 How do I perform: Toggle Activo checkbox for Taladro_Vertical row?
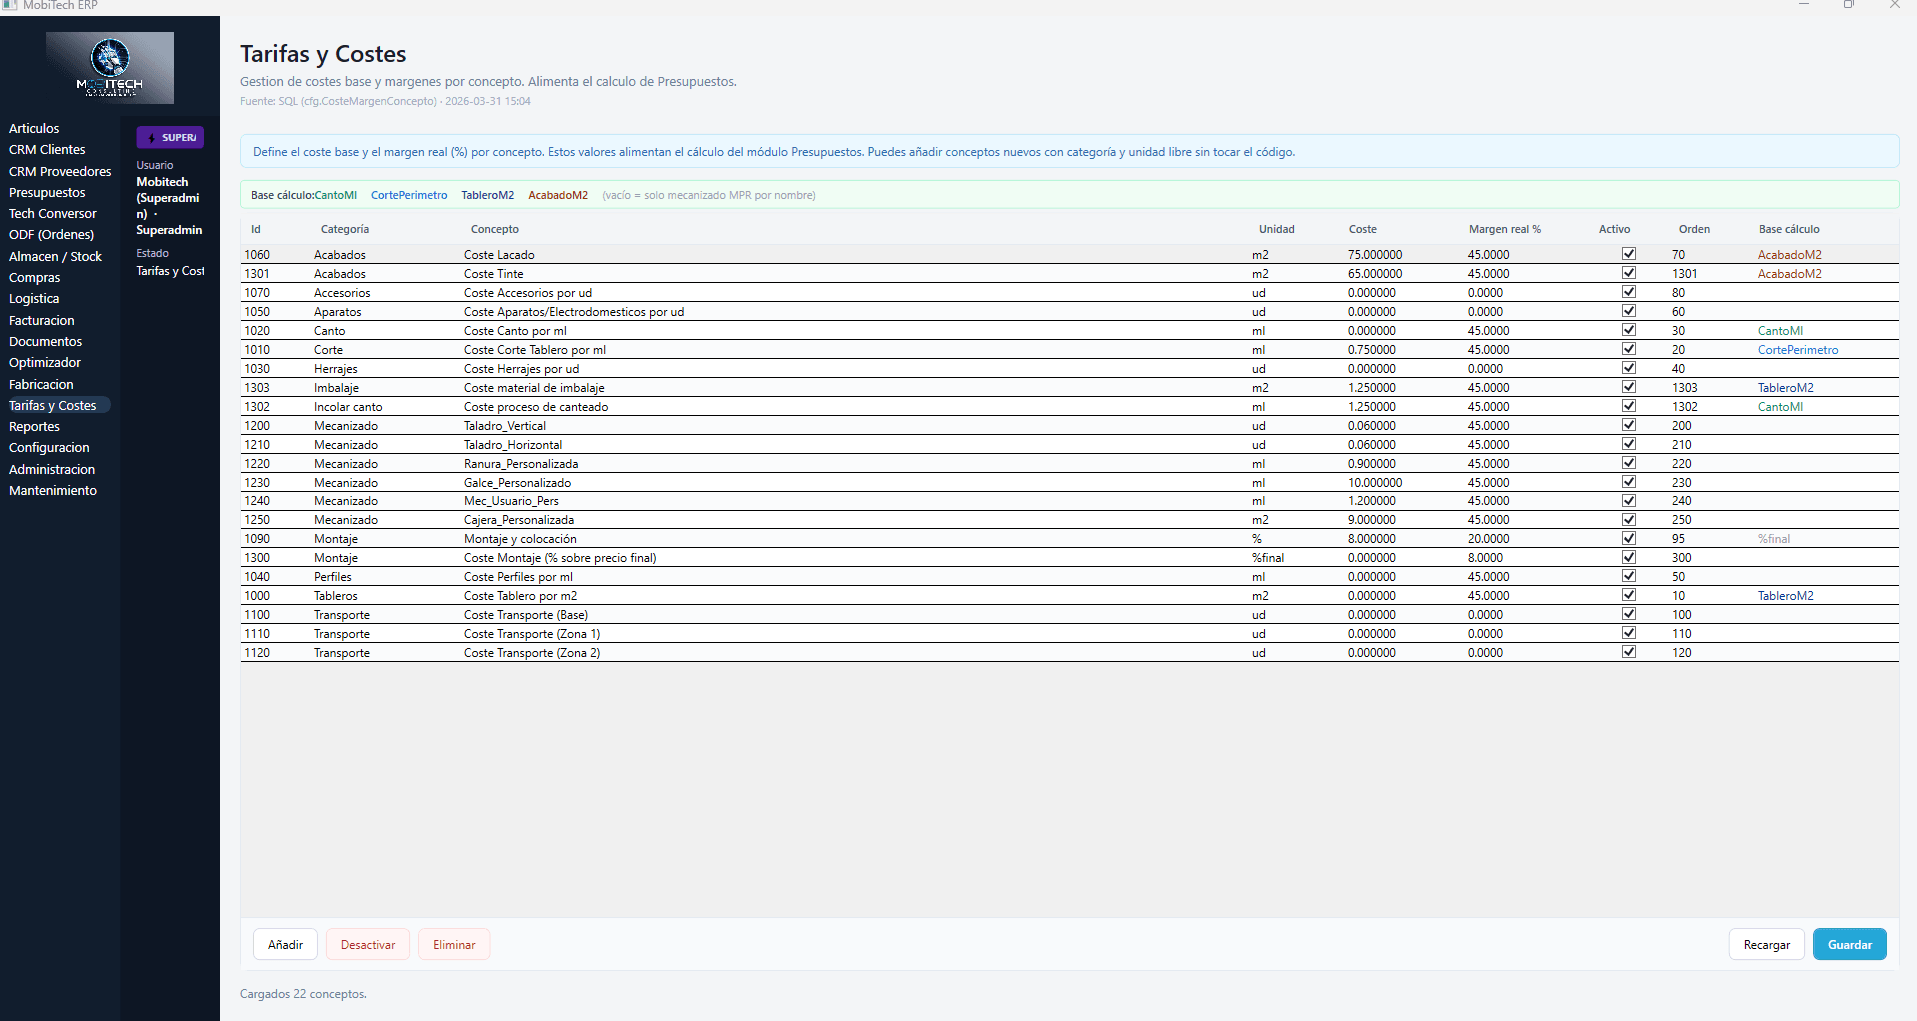(1628, 425)
